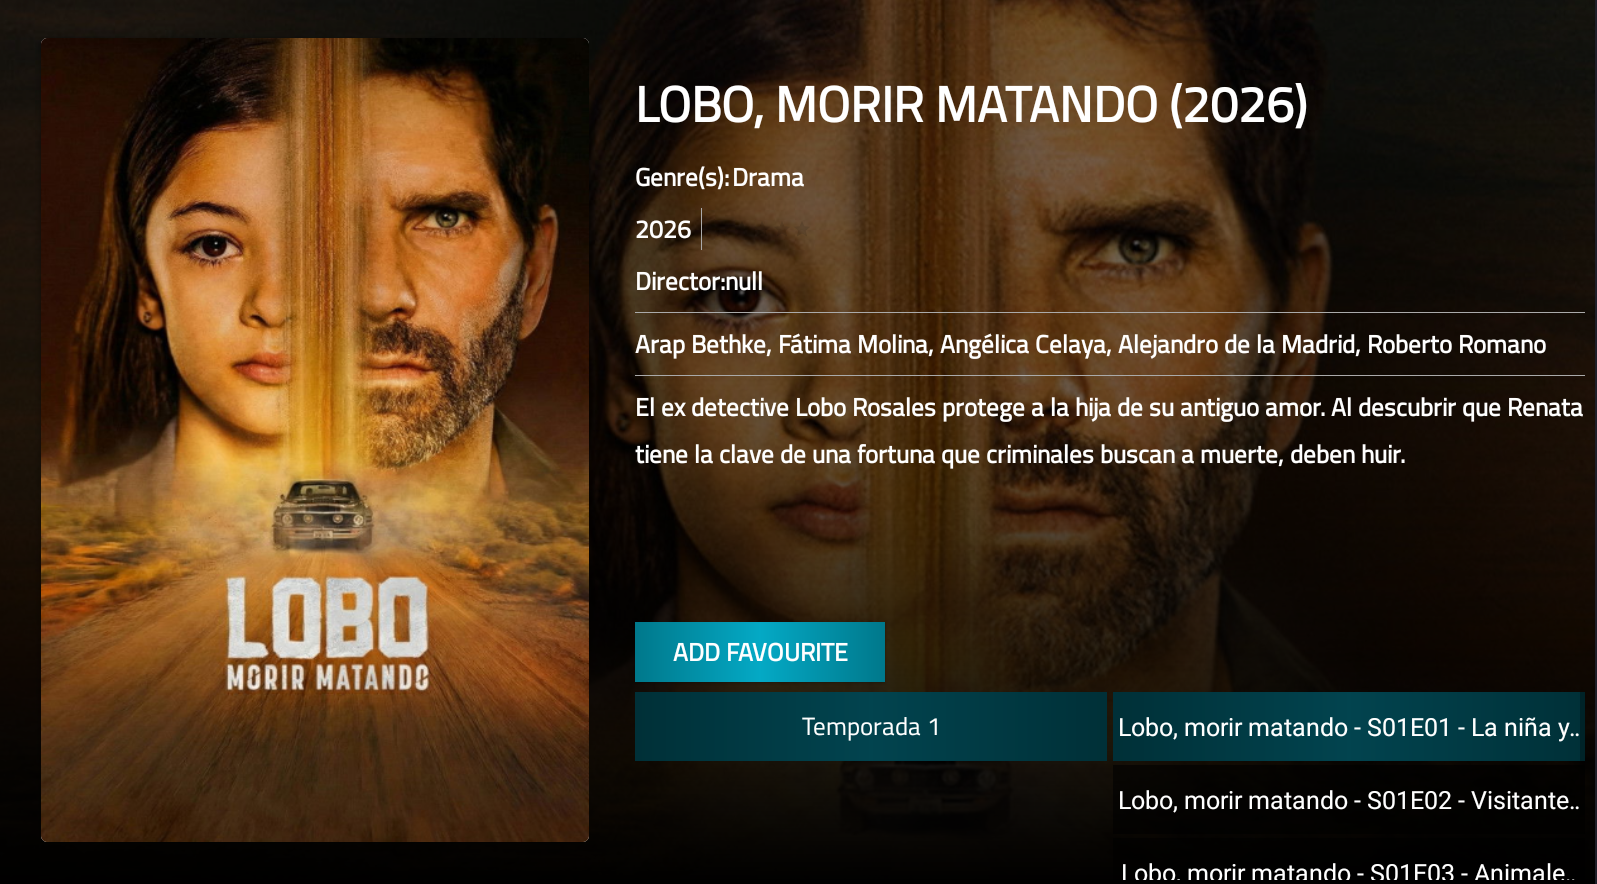This screenshot has height=884, width=1597.
Task: Select cast member Arap Bethke
Action: pos(701,345)
